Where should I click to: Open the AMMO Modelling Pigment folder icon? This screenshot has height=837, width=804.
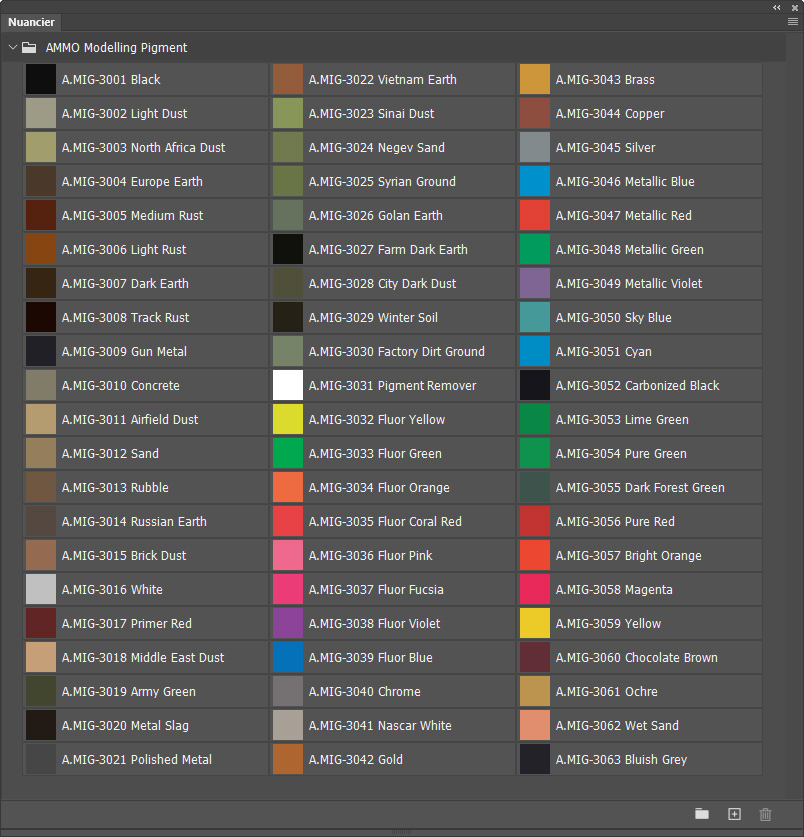tap(29, 48)
